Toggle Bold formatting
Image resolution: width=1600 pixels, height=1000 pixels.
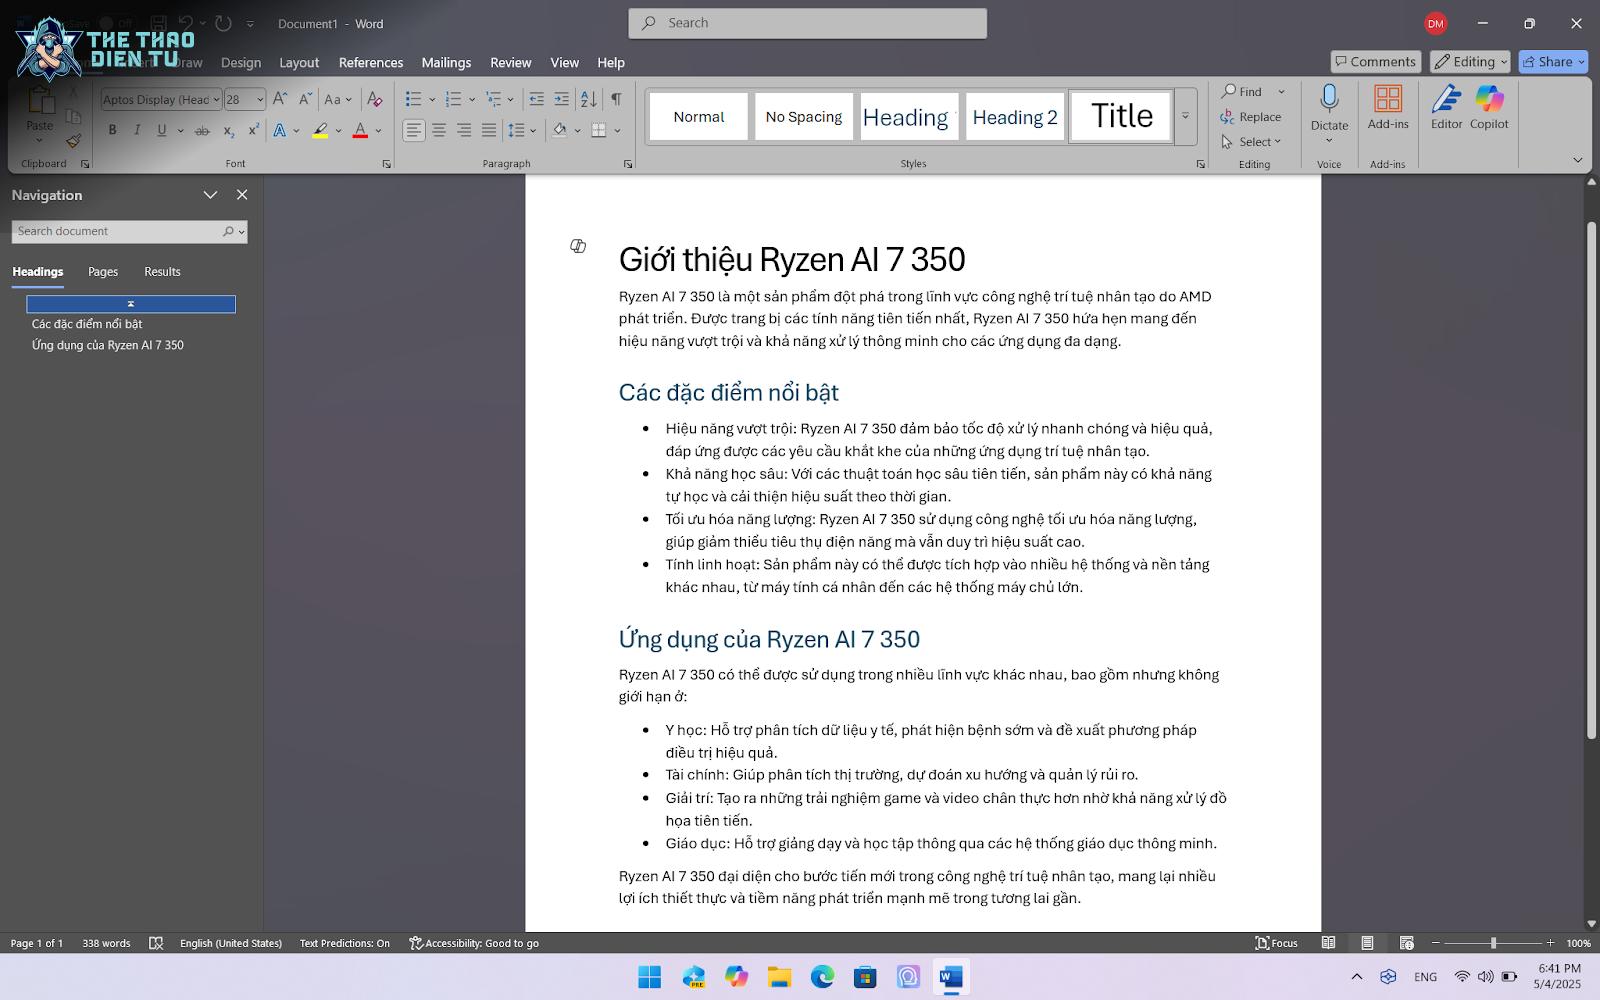click(112, 130)
